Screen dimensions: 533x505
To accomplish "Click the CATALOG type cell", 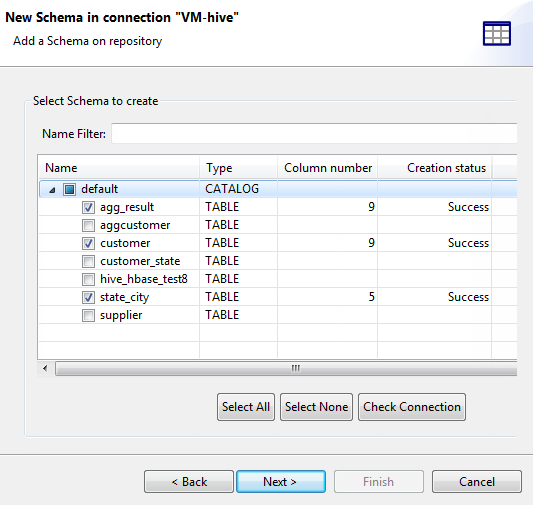I will (232, 189).
